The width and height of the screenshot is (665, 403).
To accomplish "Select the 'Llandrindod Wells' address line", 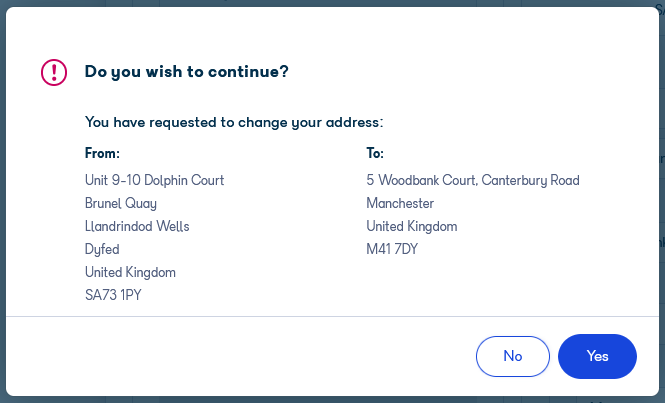I will 137,226.
